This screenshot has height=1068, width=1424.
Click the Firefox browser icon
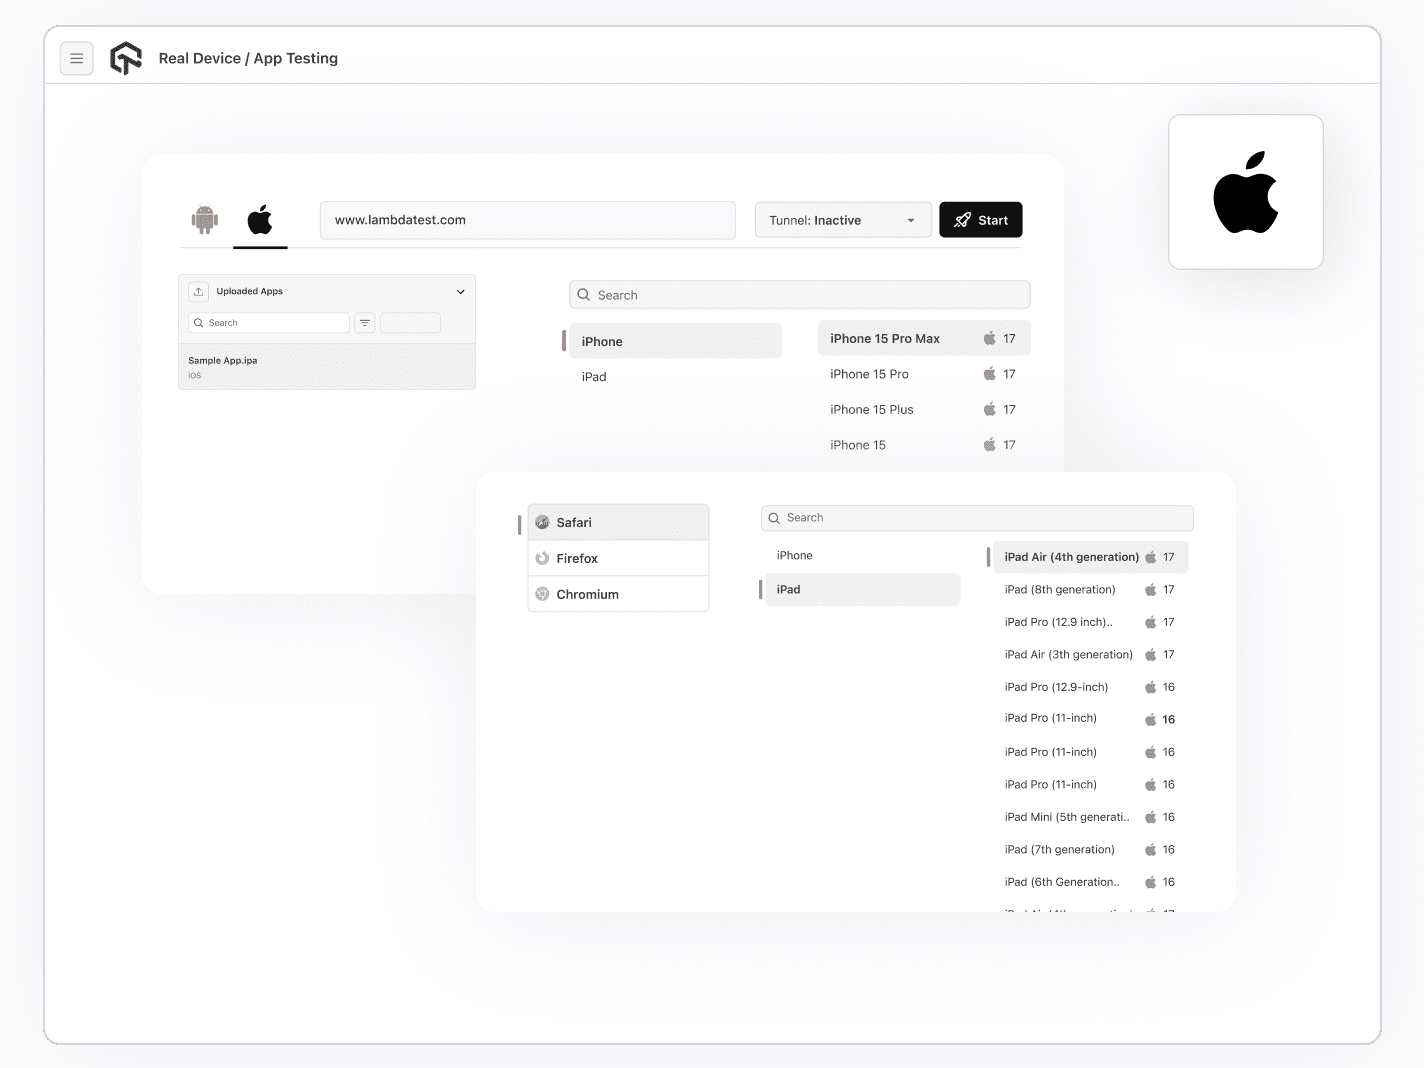point(542,558)
